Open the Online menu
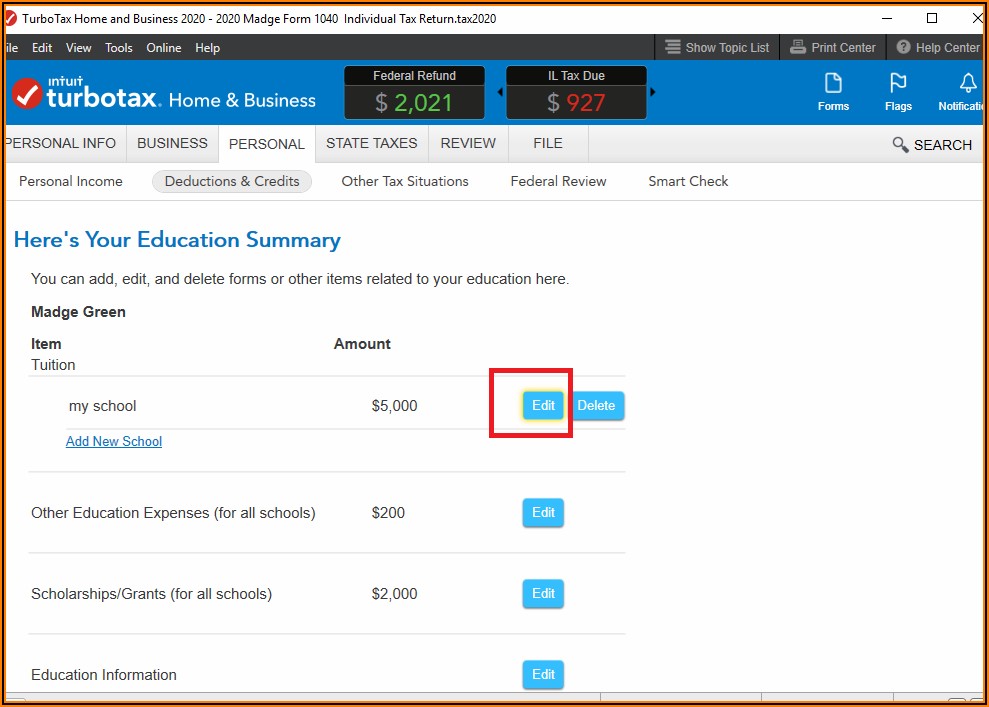989x707 pixels. (x=164, y=47)
